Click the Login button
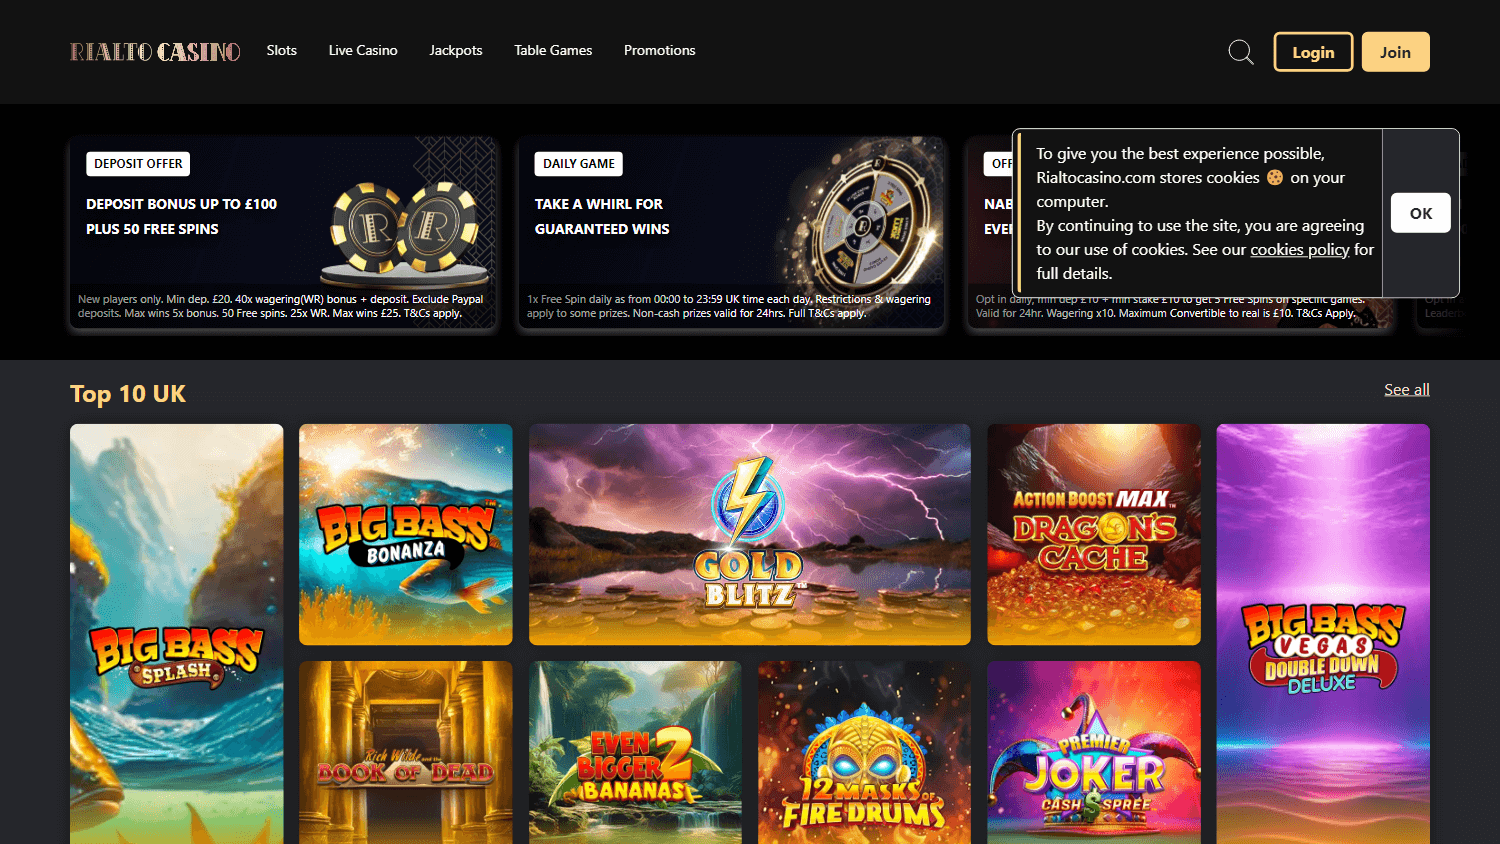Viewport: 1500px width, 844px height. (x=1313, y=52)
